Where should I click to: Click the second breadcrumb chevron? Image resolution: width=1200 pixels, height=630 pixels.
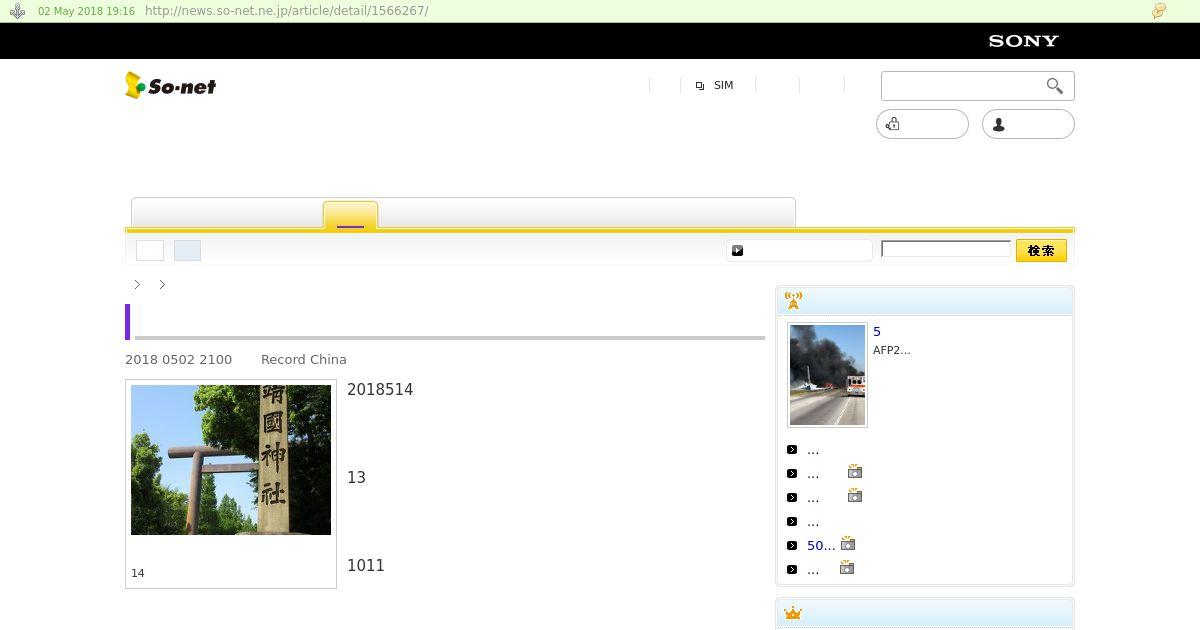pos(162,285)
